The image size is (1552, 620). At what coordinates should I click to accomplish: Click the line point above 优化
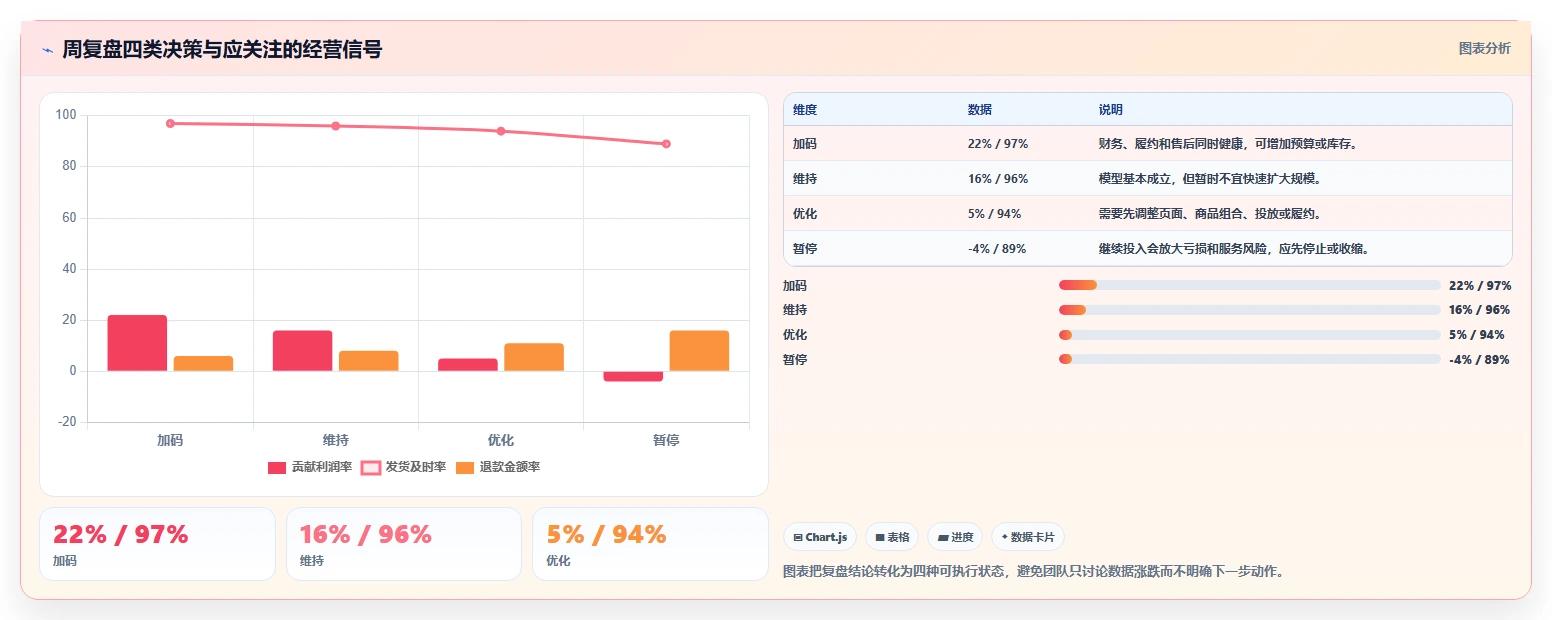point(501,131)
